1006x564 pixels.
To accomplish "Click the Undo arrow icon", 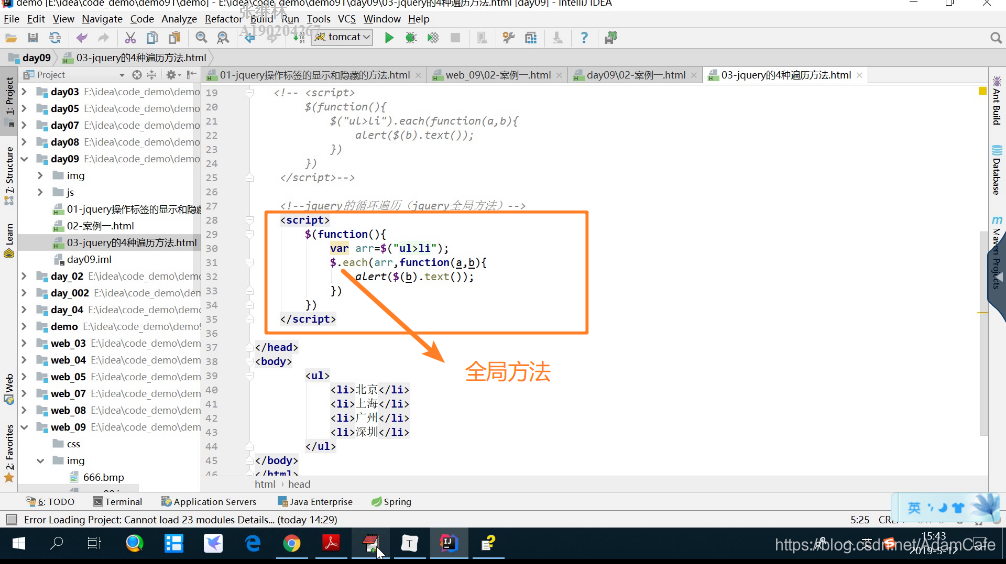I will tap(81, 38).
